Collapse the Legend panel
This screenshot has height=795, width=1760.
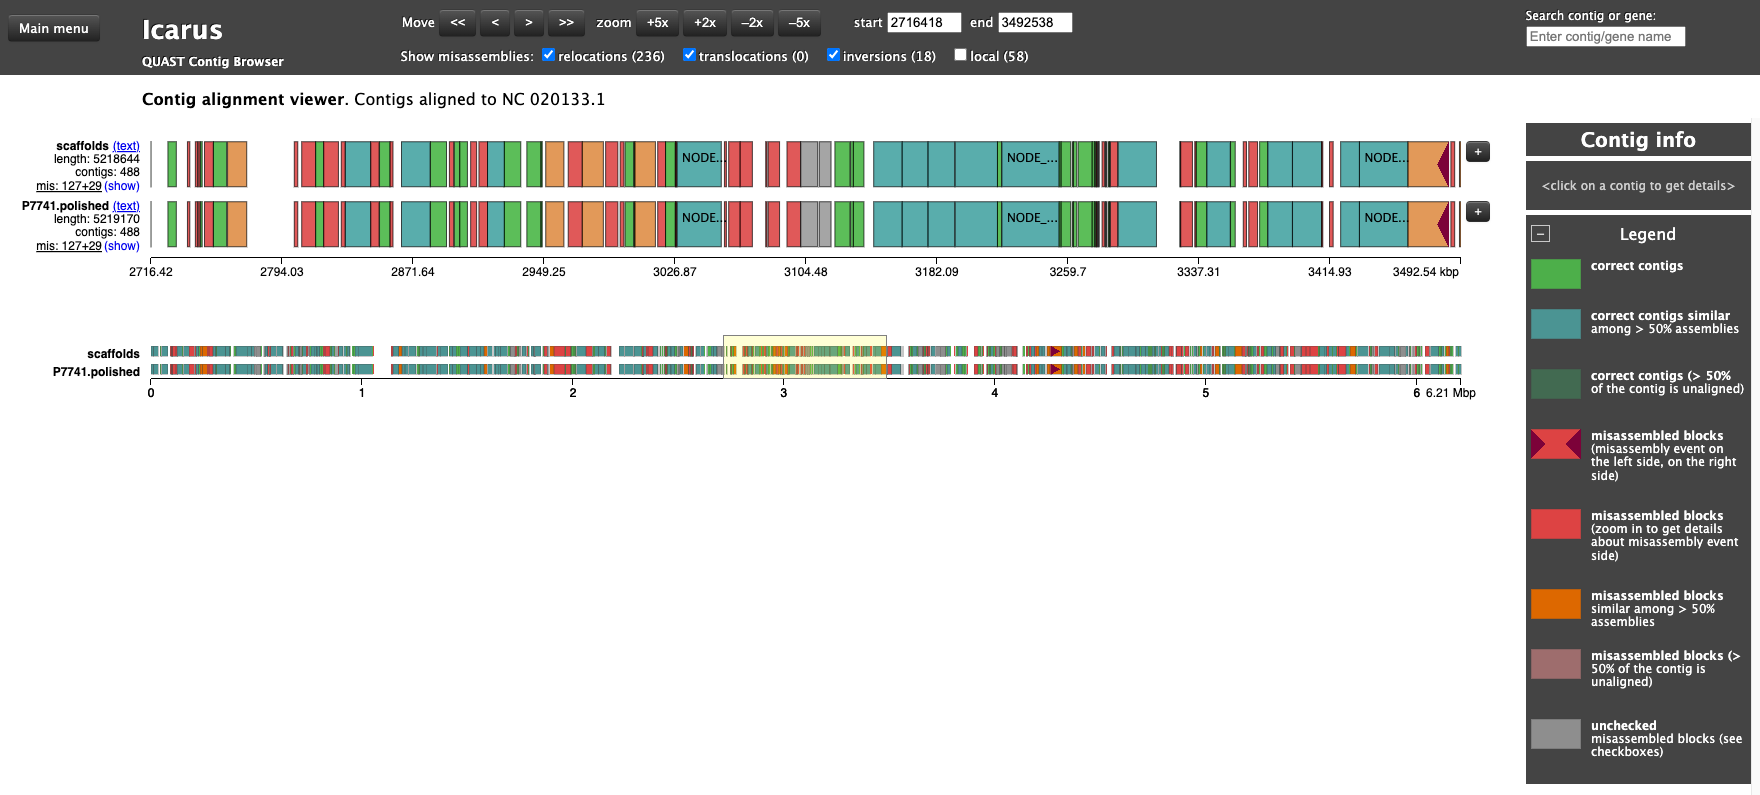[1541, 234]
